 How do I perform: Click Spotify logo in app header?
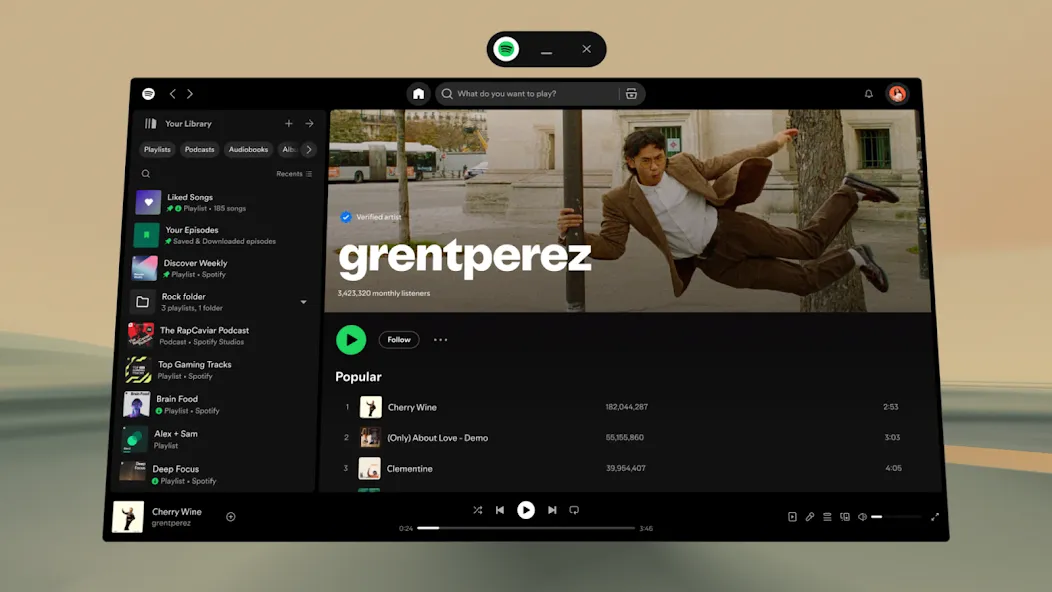(148, 94)
